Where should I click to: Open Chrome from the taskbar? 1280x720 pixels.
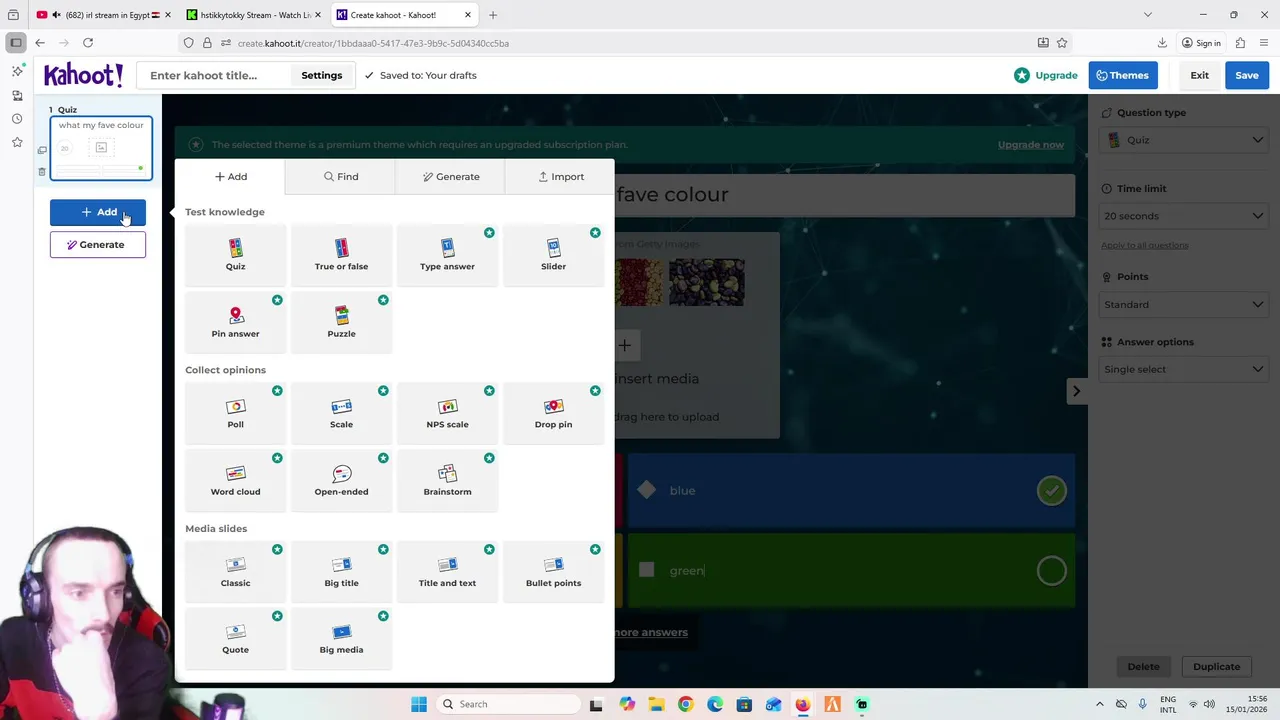point(685,704)
